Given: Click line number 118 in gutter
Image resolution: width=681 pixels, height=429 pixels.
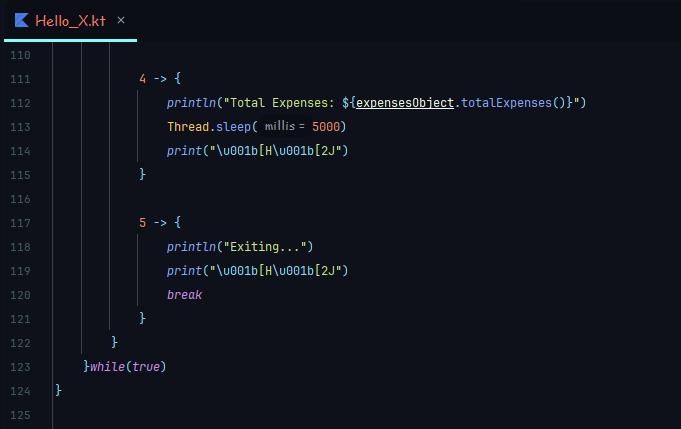Looking at the screenshot, I should pyautogui.click(x=20, y=247).
